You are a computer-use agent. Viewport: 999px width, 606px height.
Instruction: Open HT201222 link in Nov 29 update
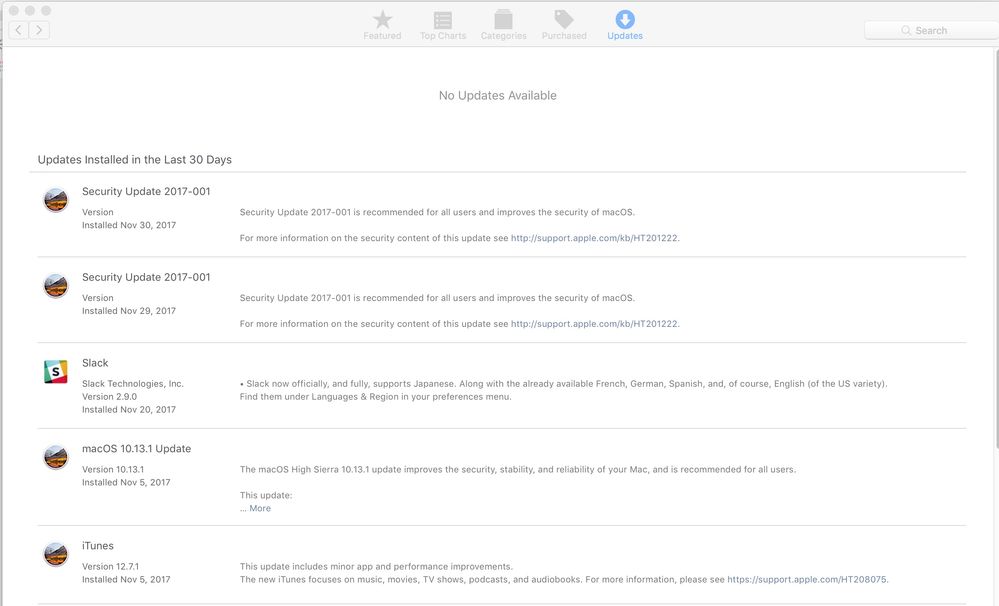pyautogui.click(x=594, y=324)
